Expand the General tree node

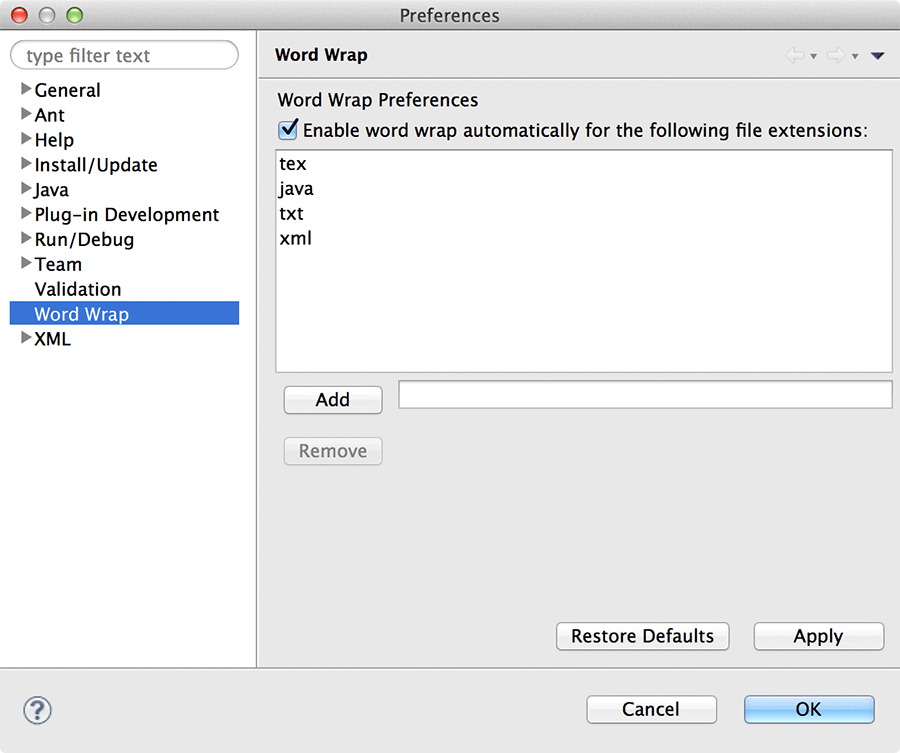pyautogui.click(x=26, y=88)
